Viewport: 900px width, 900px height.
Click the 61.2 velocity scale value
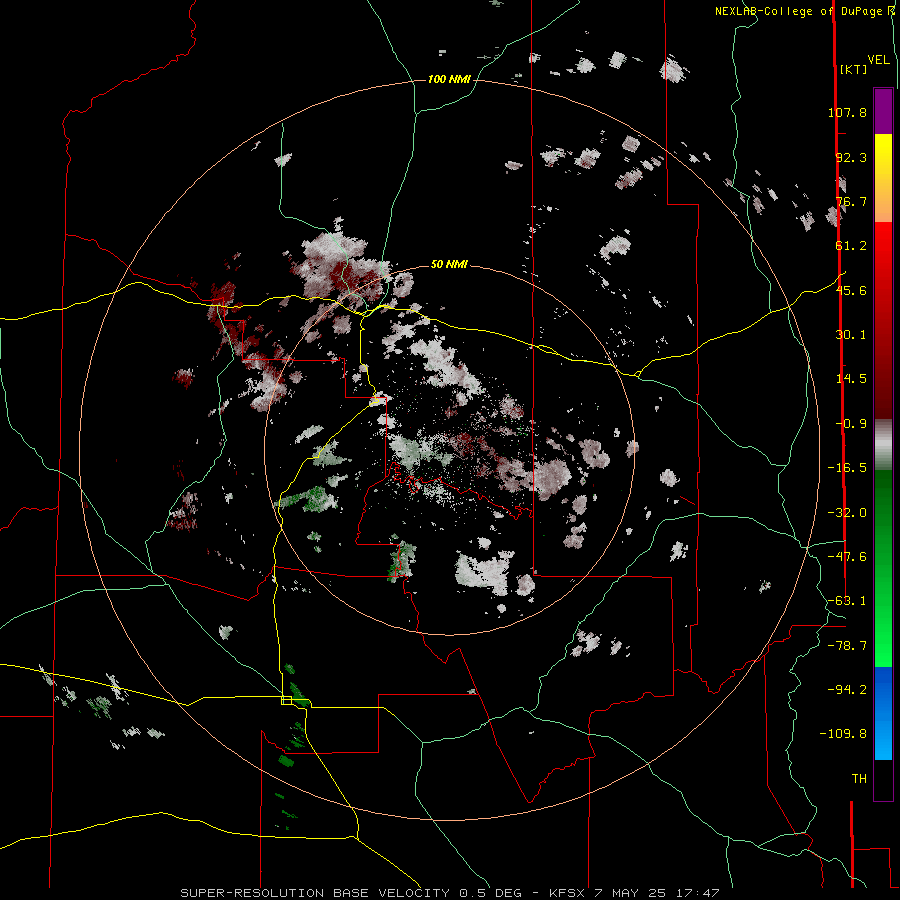tap(851, 246)
